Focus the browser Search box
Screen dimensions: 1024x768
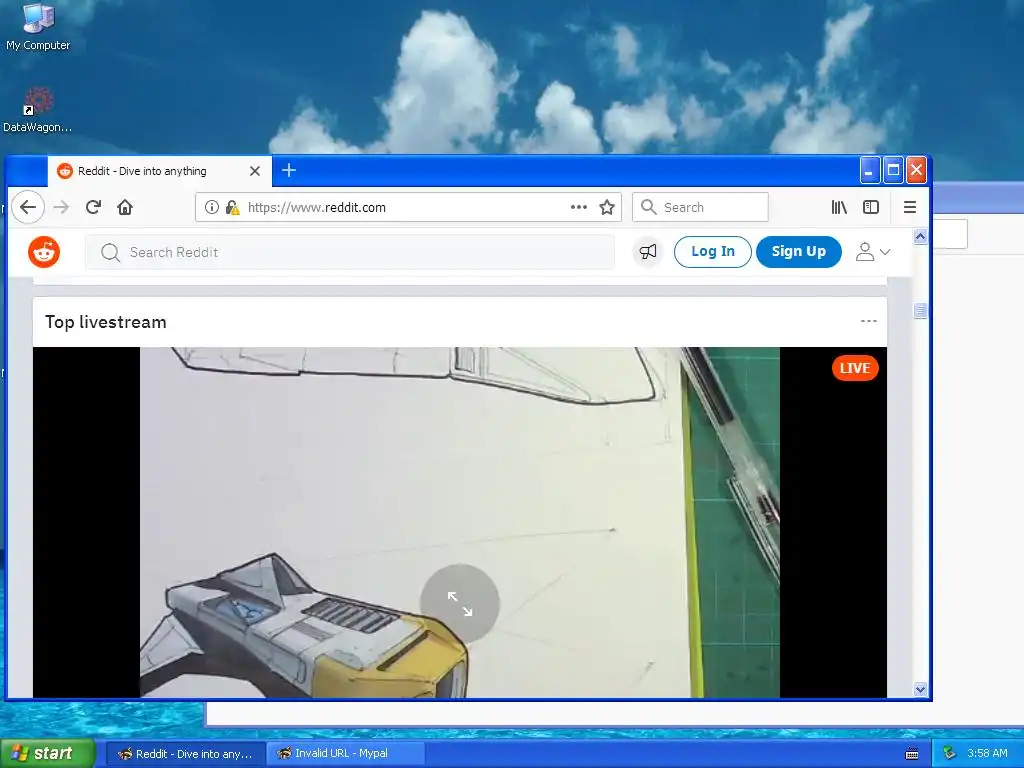[700, 207]
